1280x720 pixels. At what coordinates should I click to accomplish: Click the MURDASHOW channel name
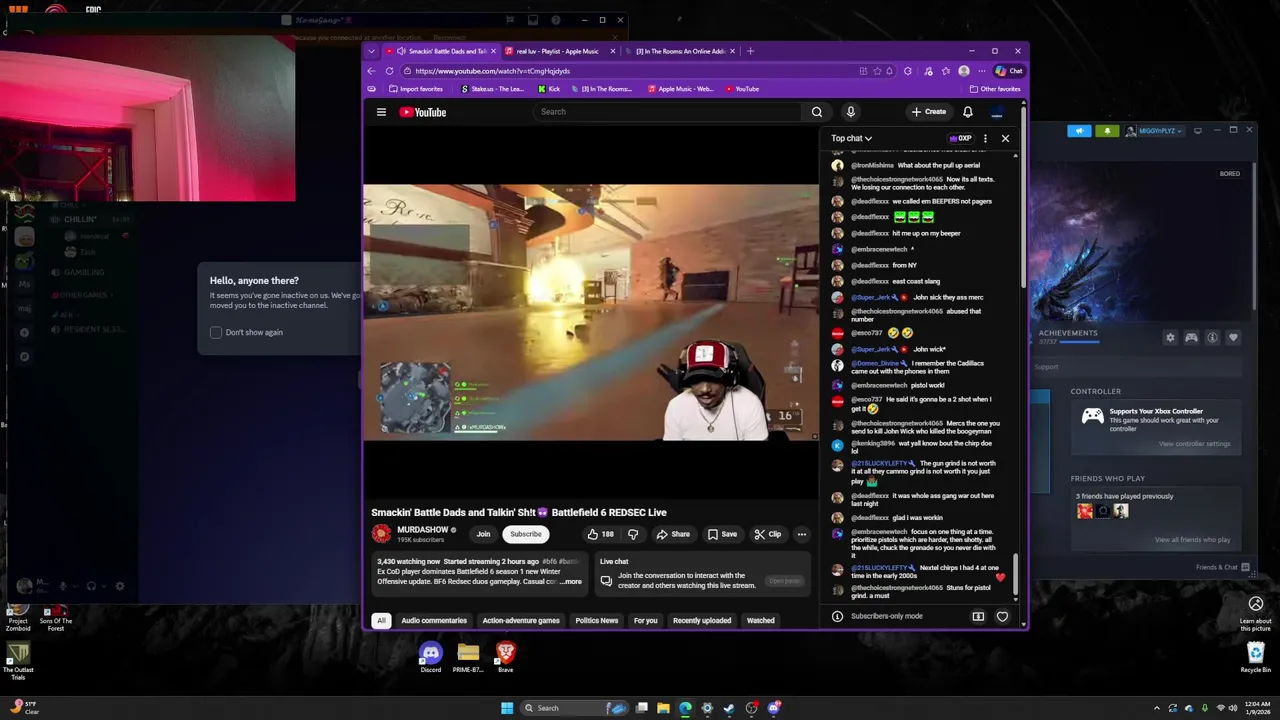pos(423,530)
